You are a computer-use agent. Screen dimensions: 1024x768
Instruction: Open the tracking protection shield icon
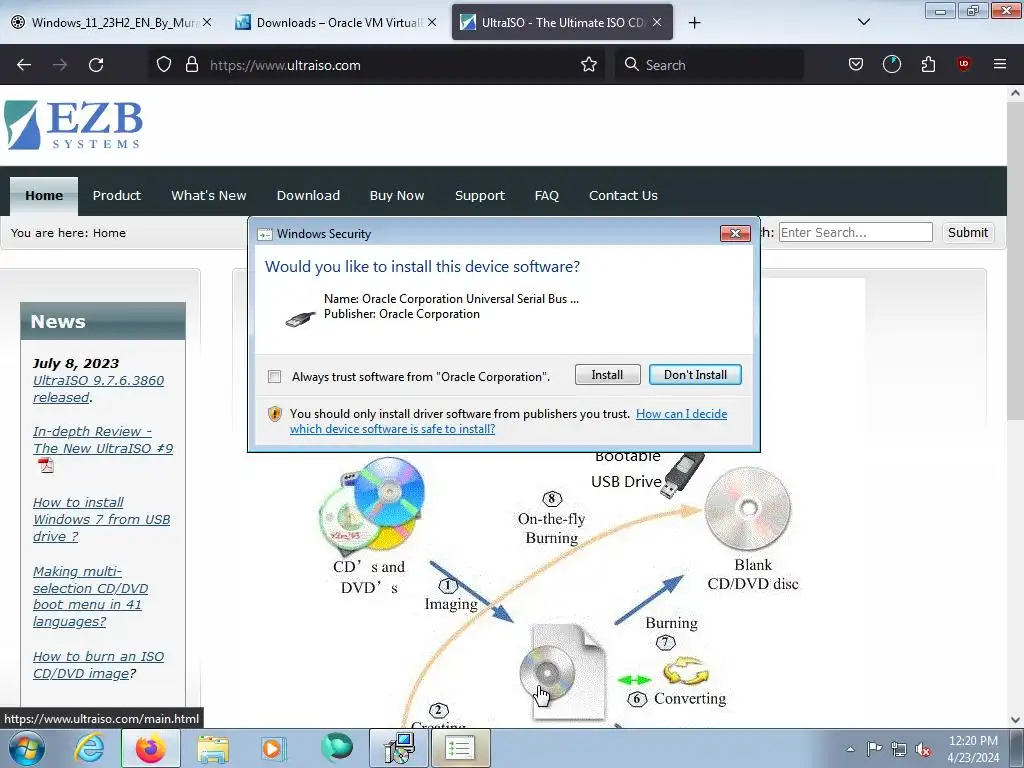[x=164, y=65]
